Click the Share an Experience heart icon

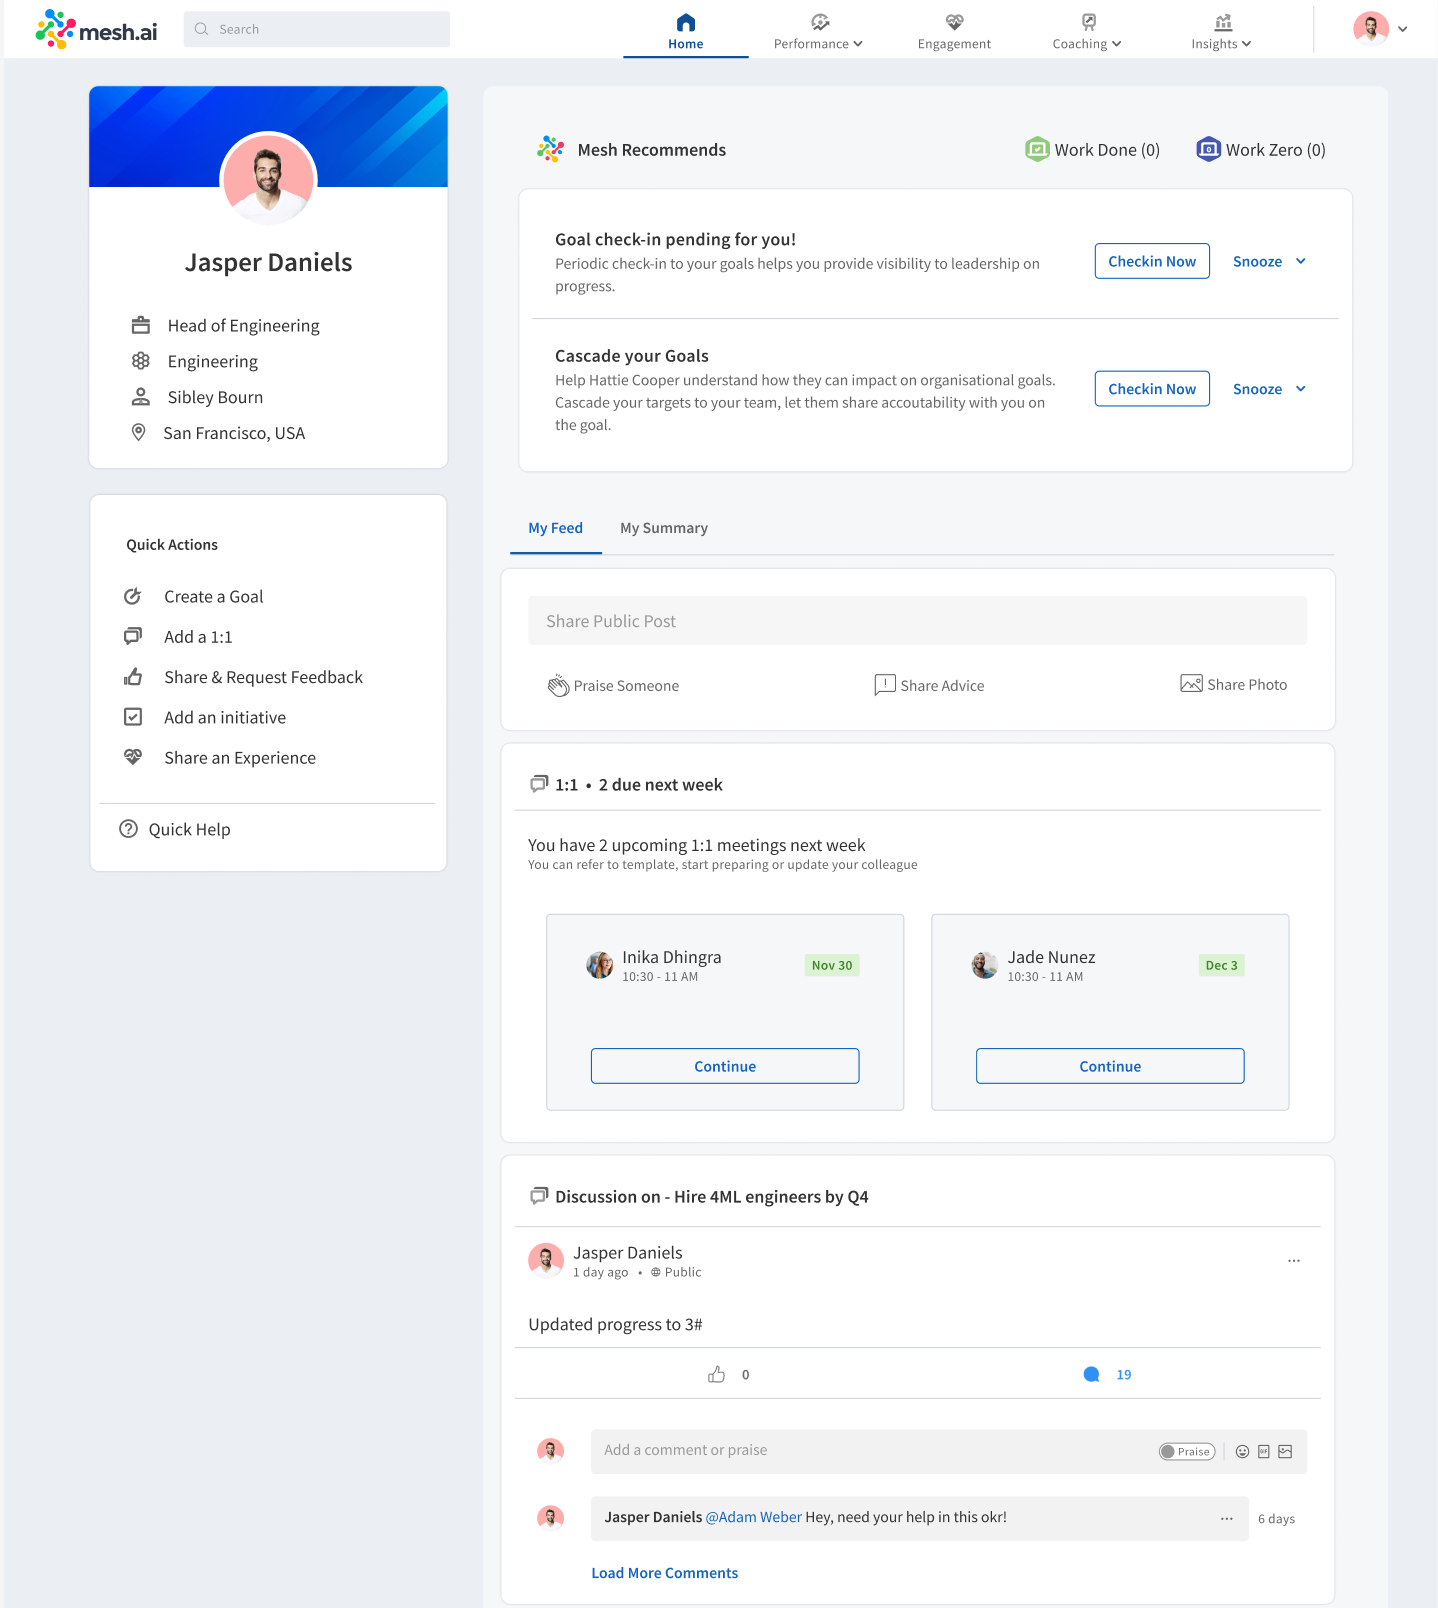click(x=132, y=757)
